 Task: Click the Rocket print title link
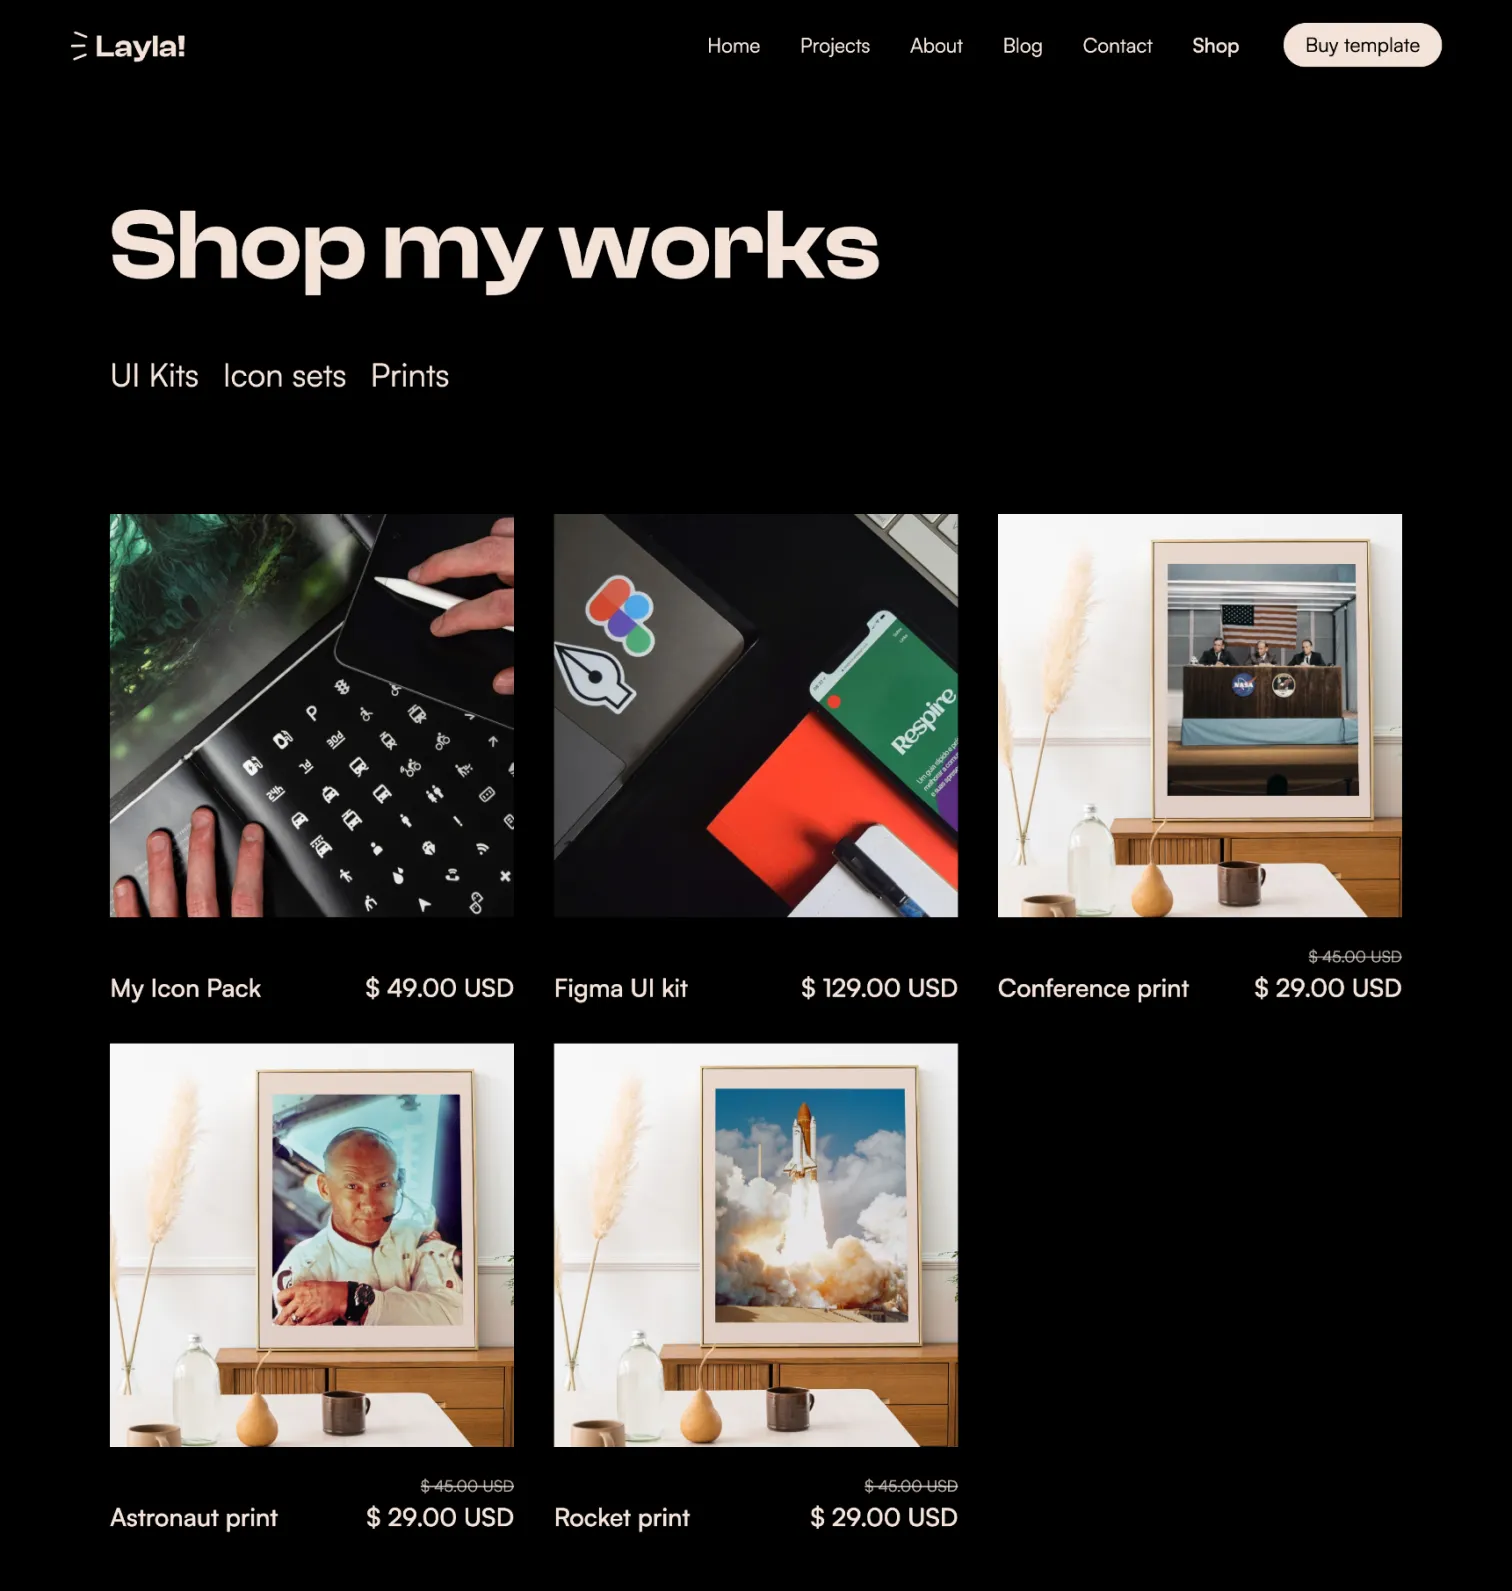pyautogui.click(x=622, y=1518)
